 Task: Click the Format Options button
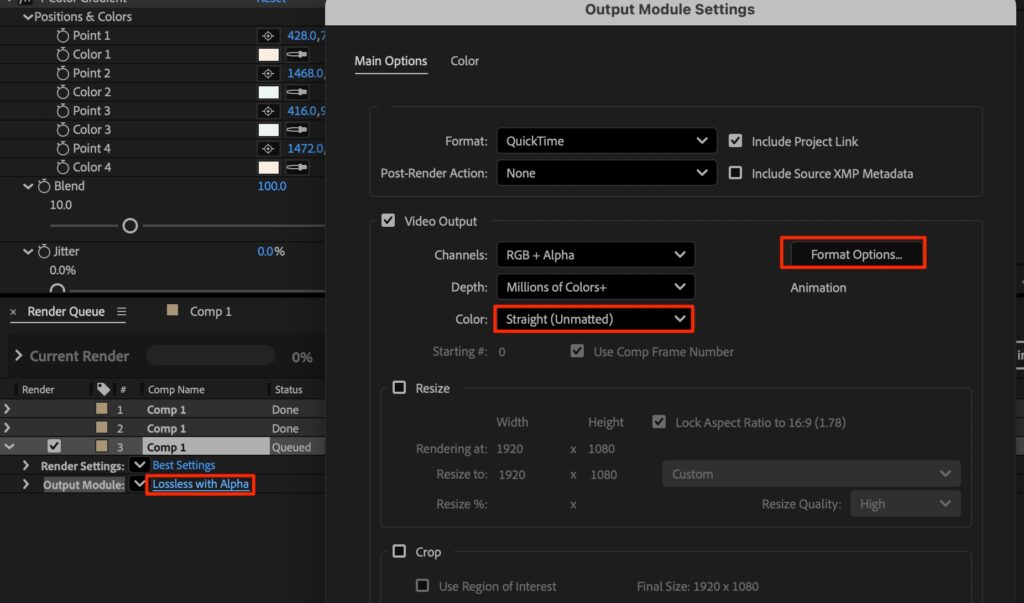coord(855,254)
